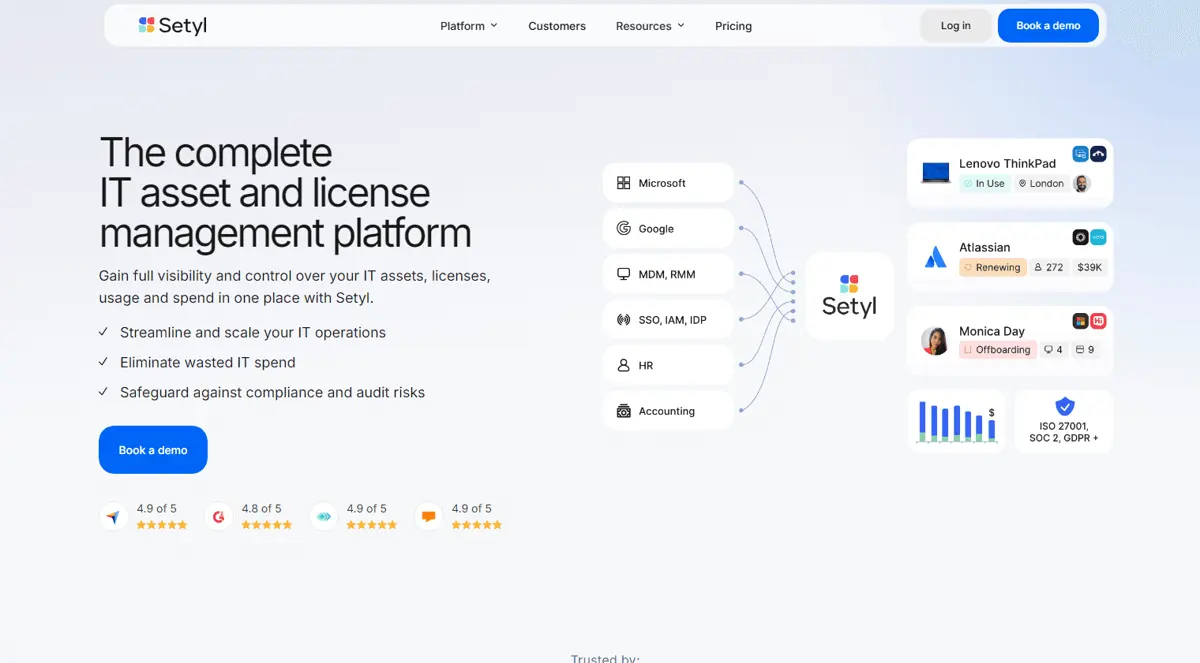Click the colorful squares badge on Monica card
The image size is (1200, 663).
[1080, 321]
